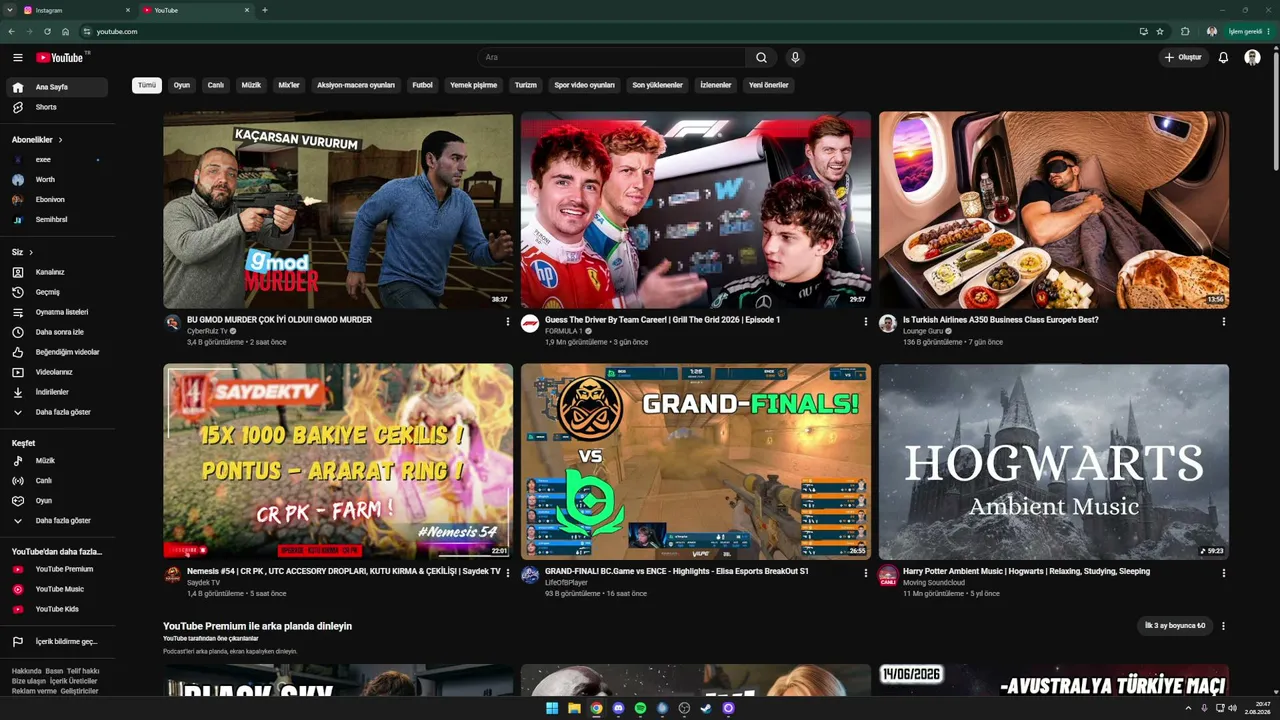
Task: Open Discord from the taskbar
Action: (618, 708)
